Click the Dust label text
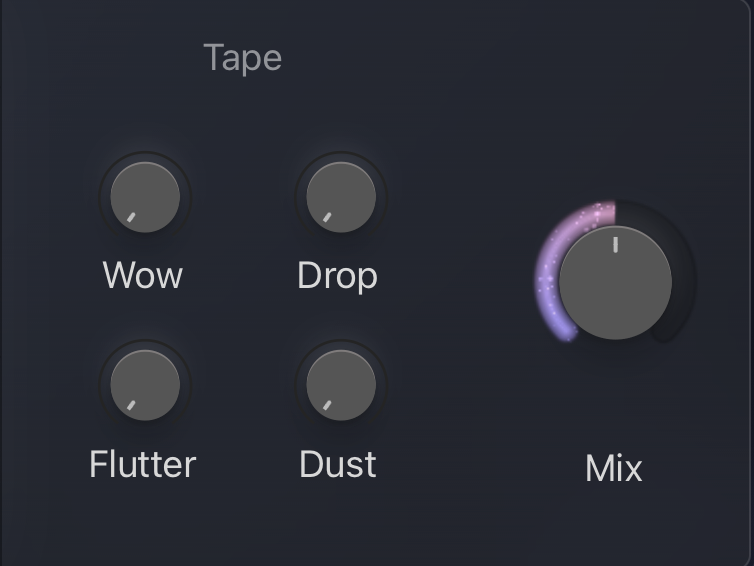754x566 pixels. click(x=338, y=464)
